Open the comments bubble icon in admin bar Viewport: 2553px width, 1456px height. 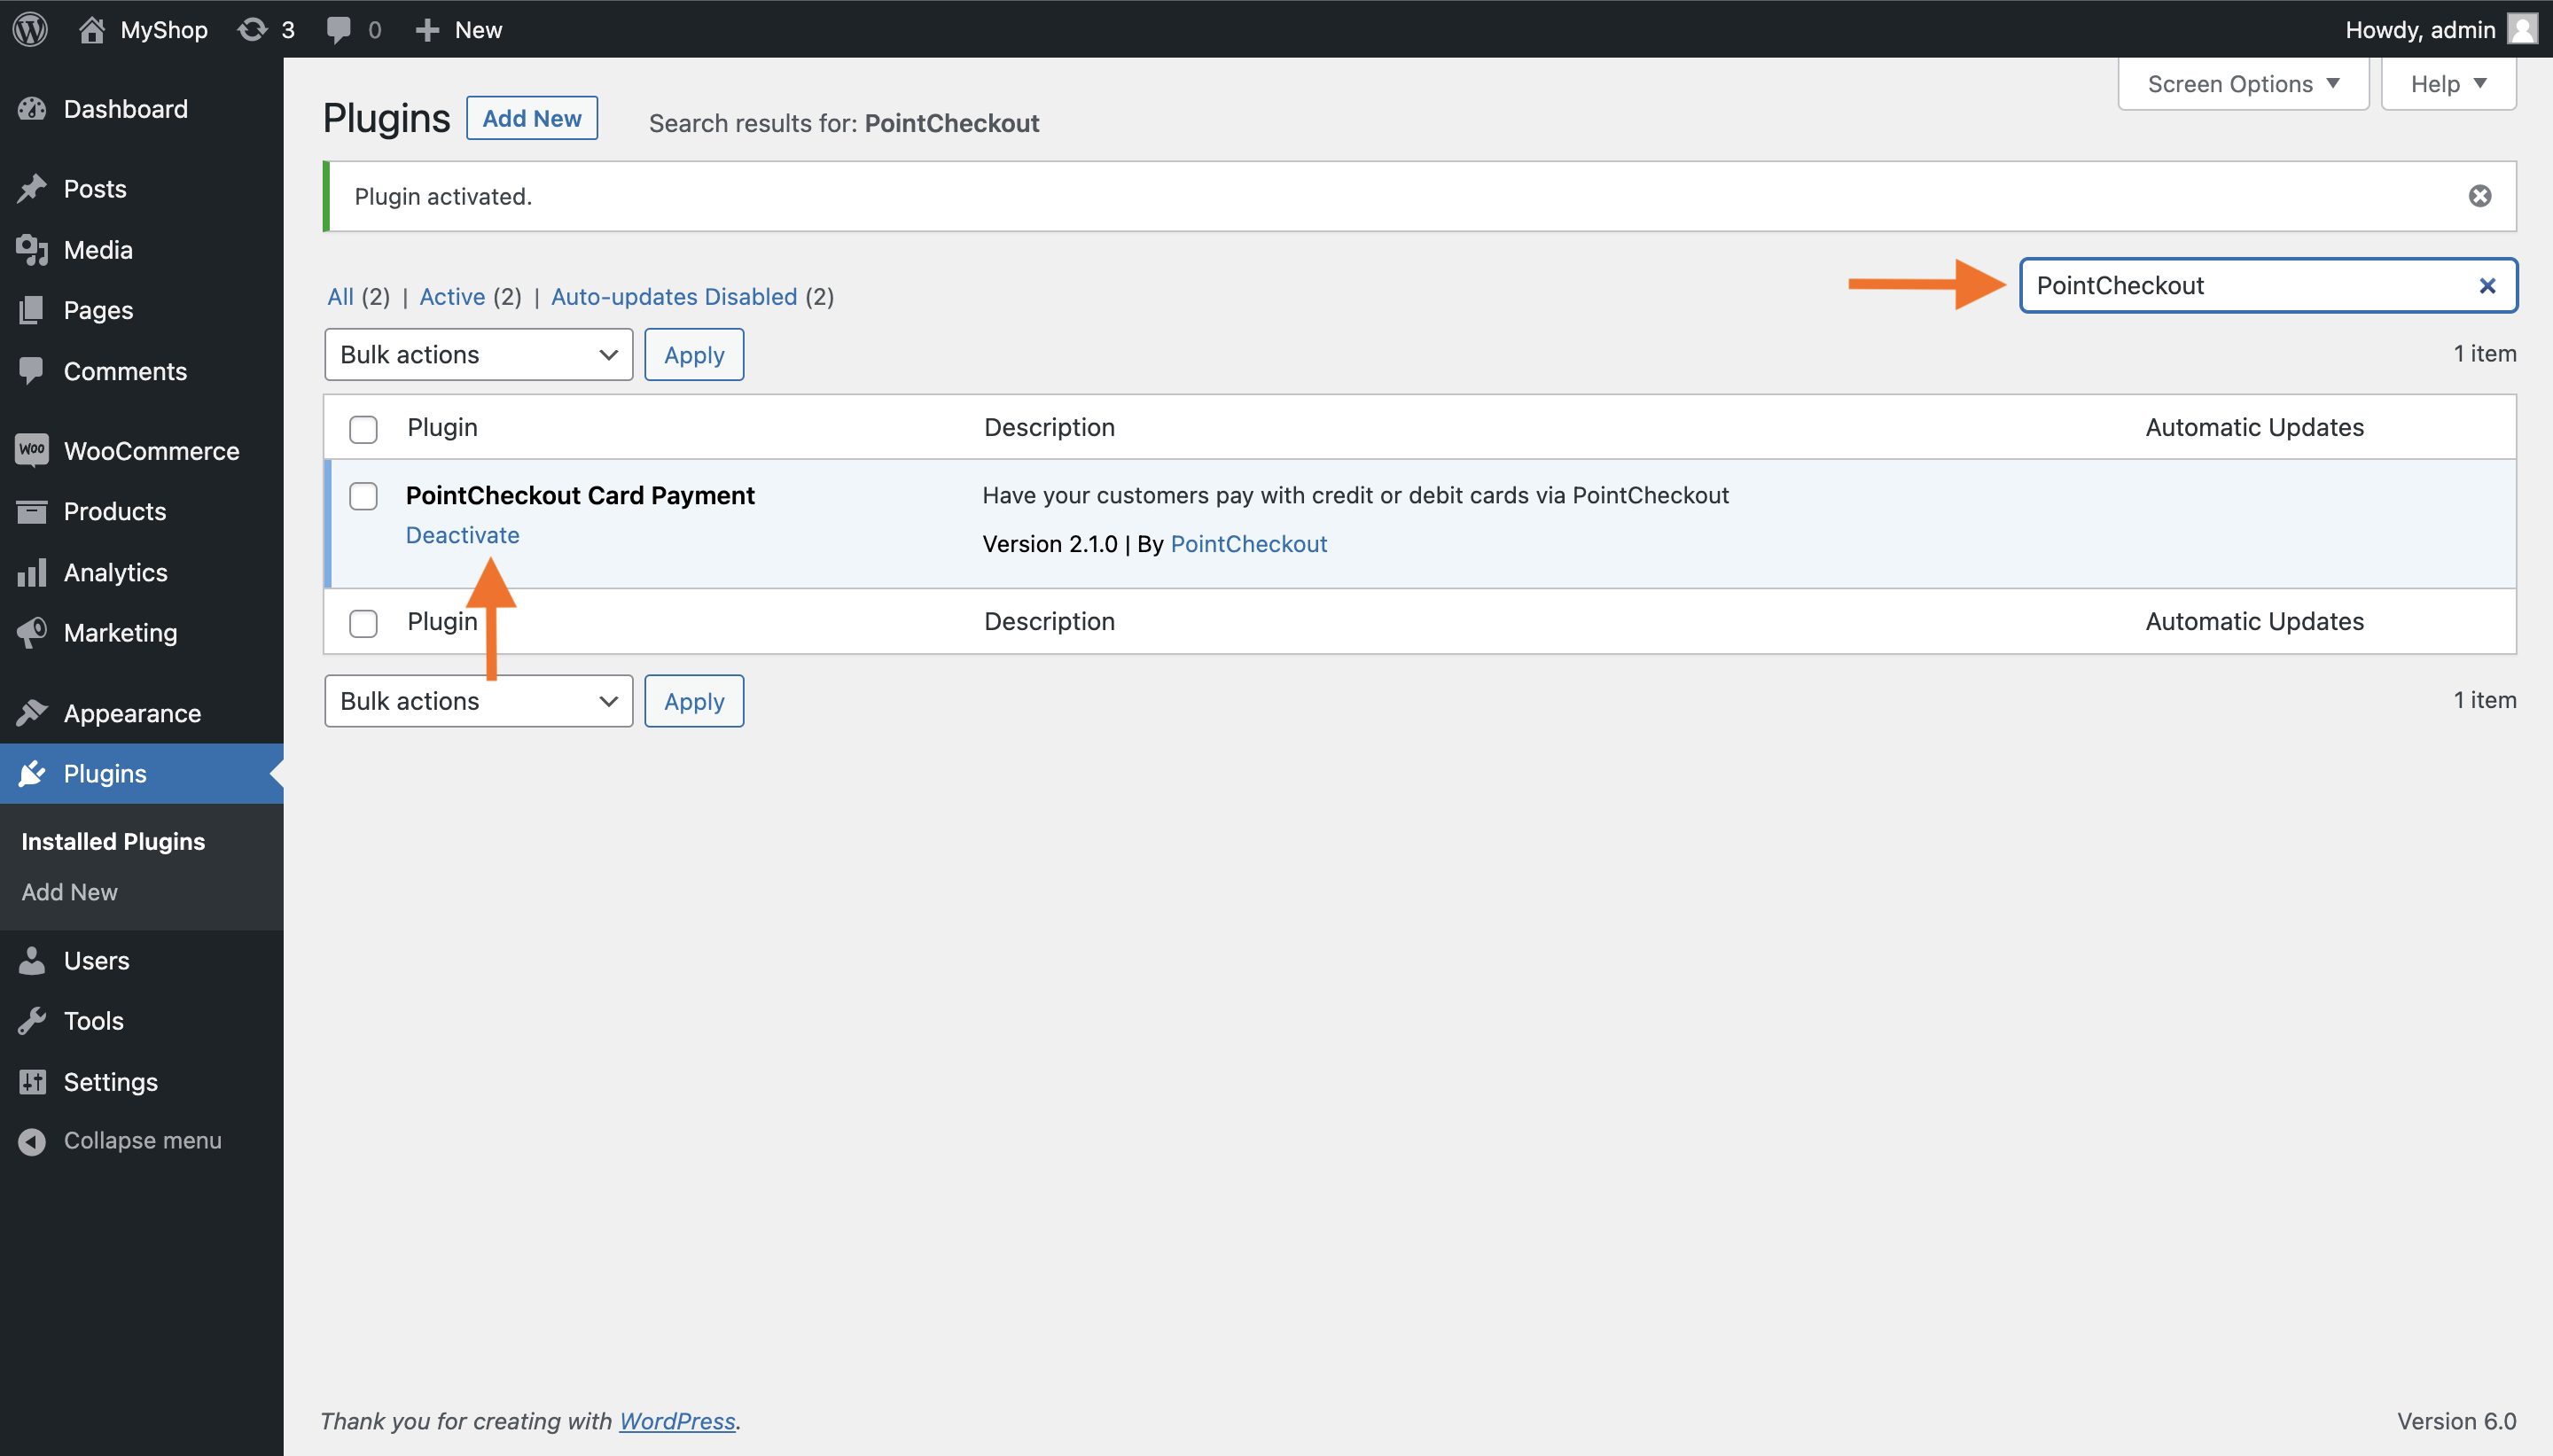339,29
